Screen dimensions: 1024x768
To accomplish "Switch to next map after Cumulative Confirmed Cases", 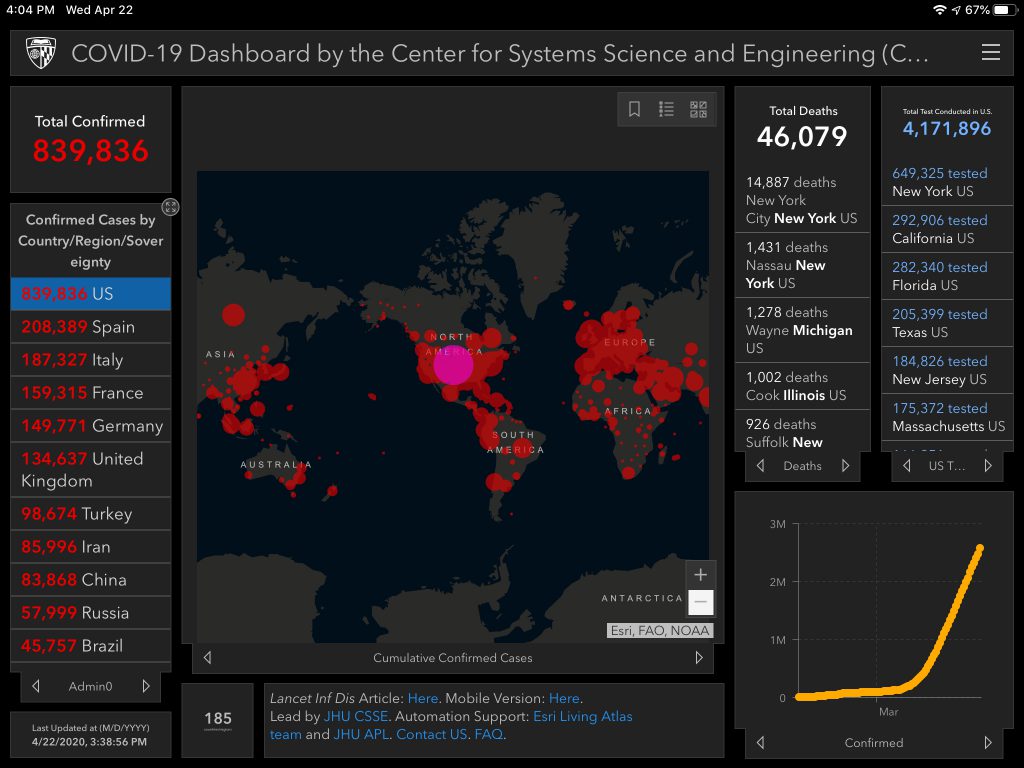I will click(x=699, y=658).
